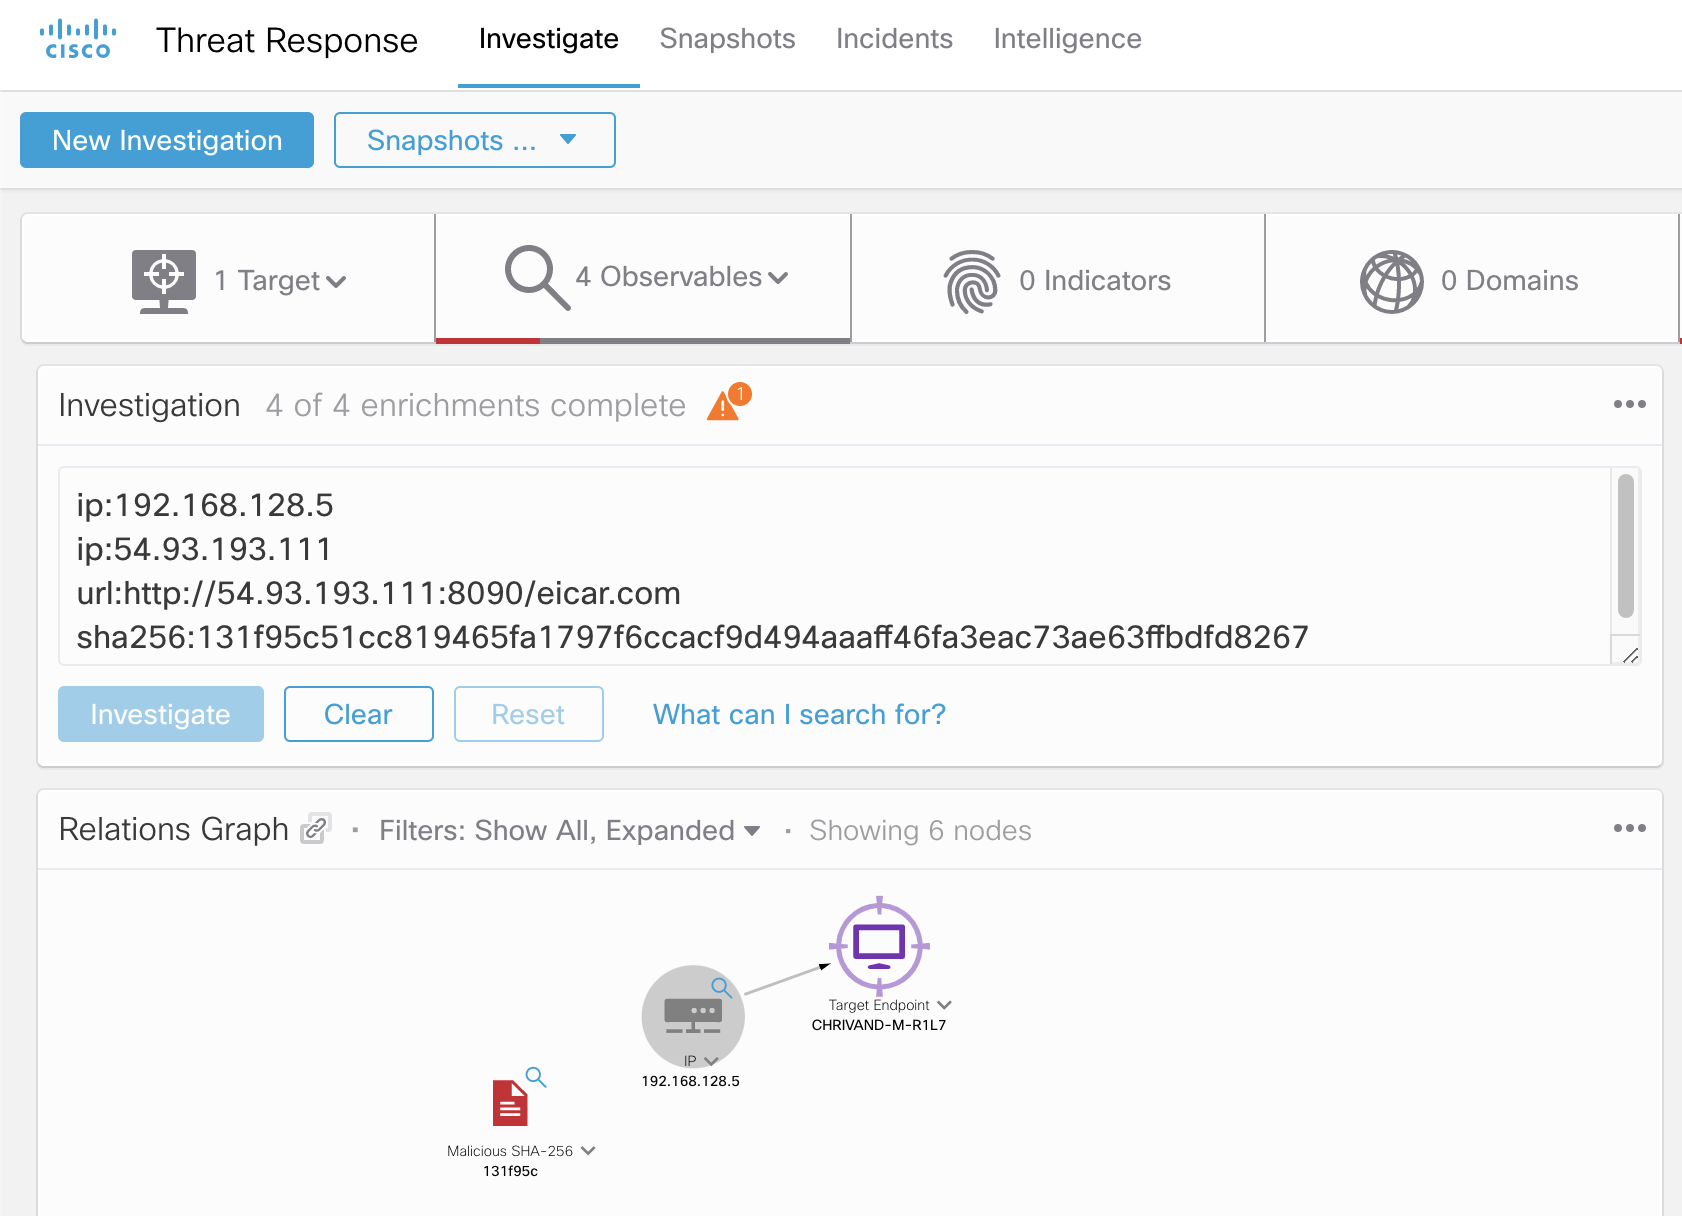Viewport: 1682px width, 1216px height.
Task: Open the Incidents tab
Action: [x=894, y=39]
